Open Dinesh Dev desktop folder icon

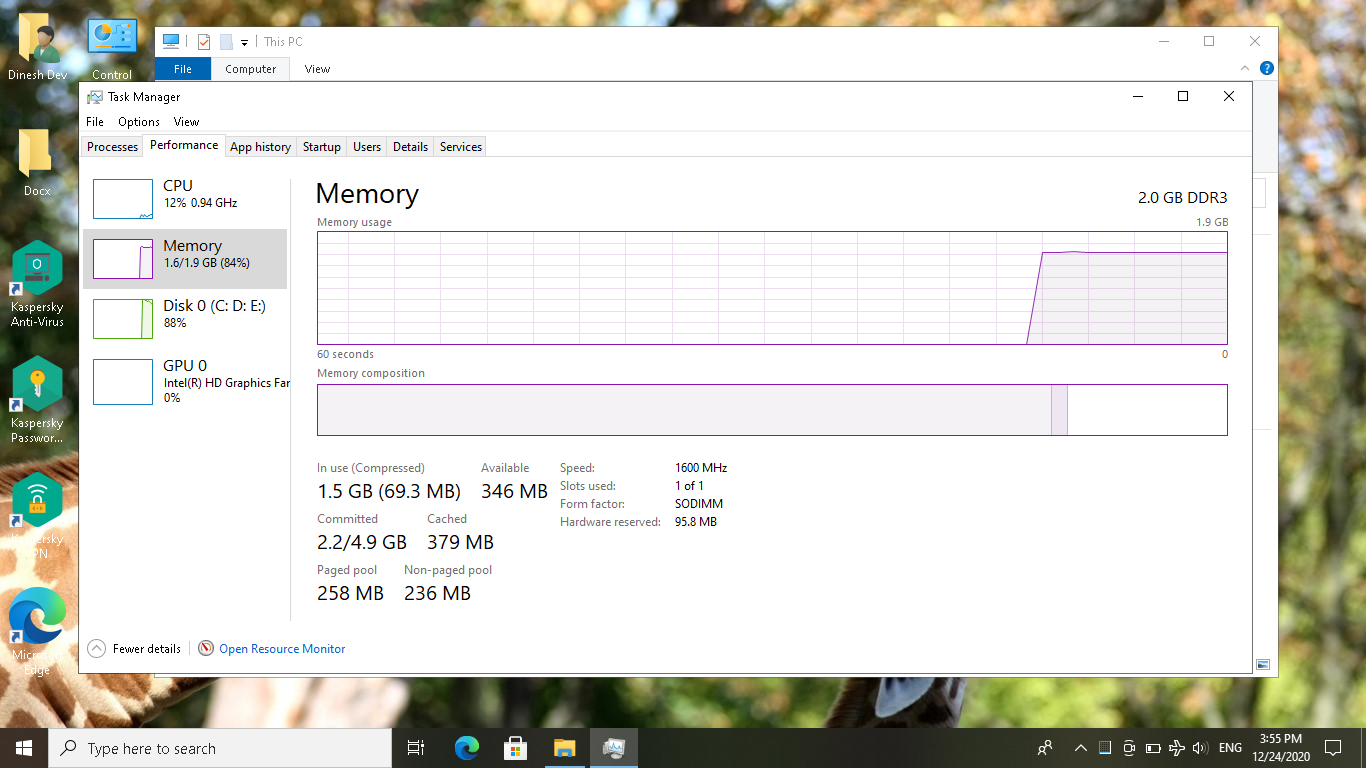click(38, 48)
